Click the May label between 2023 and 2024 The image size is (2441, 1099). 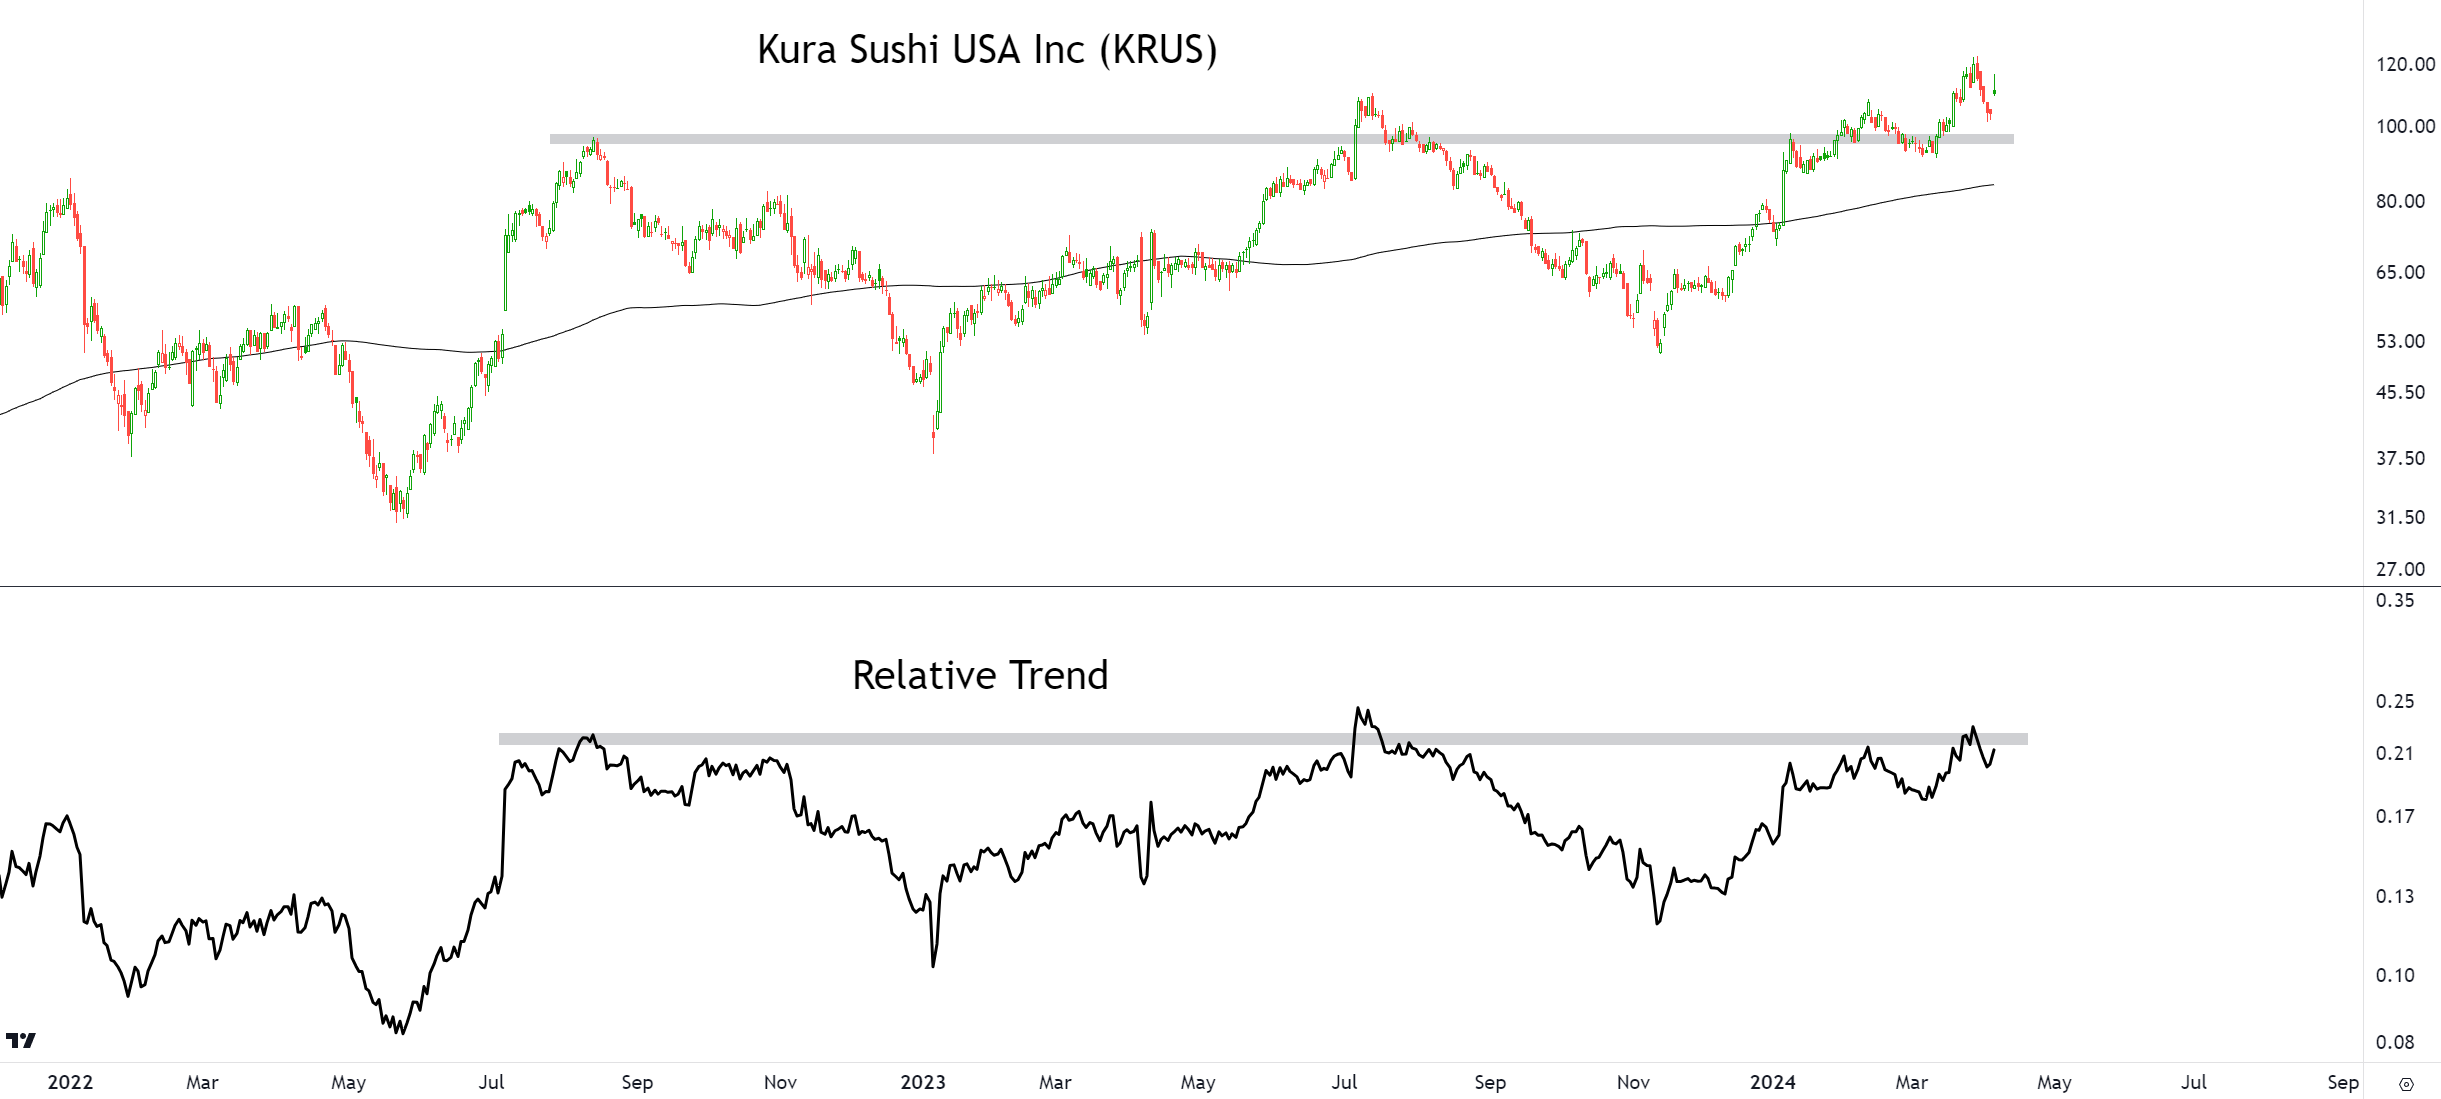(1198, 1082)
